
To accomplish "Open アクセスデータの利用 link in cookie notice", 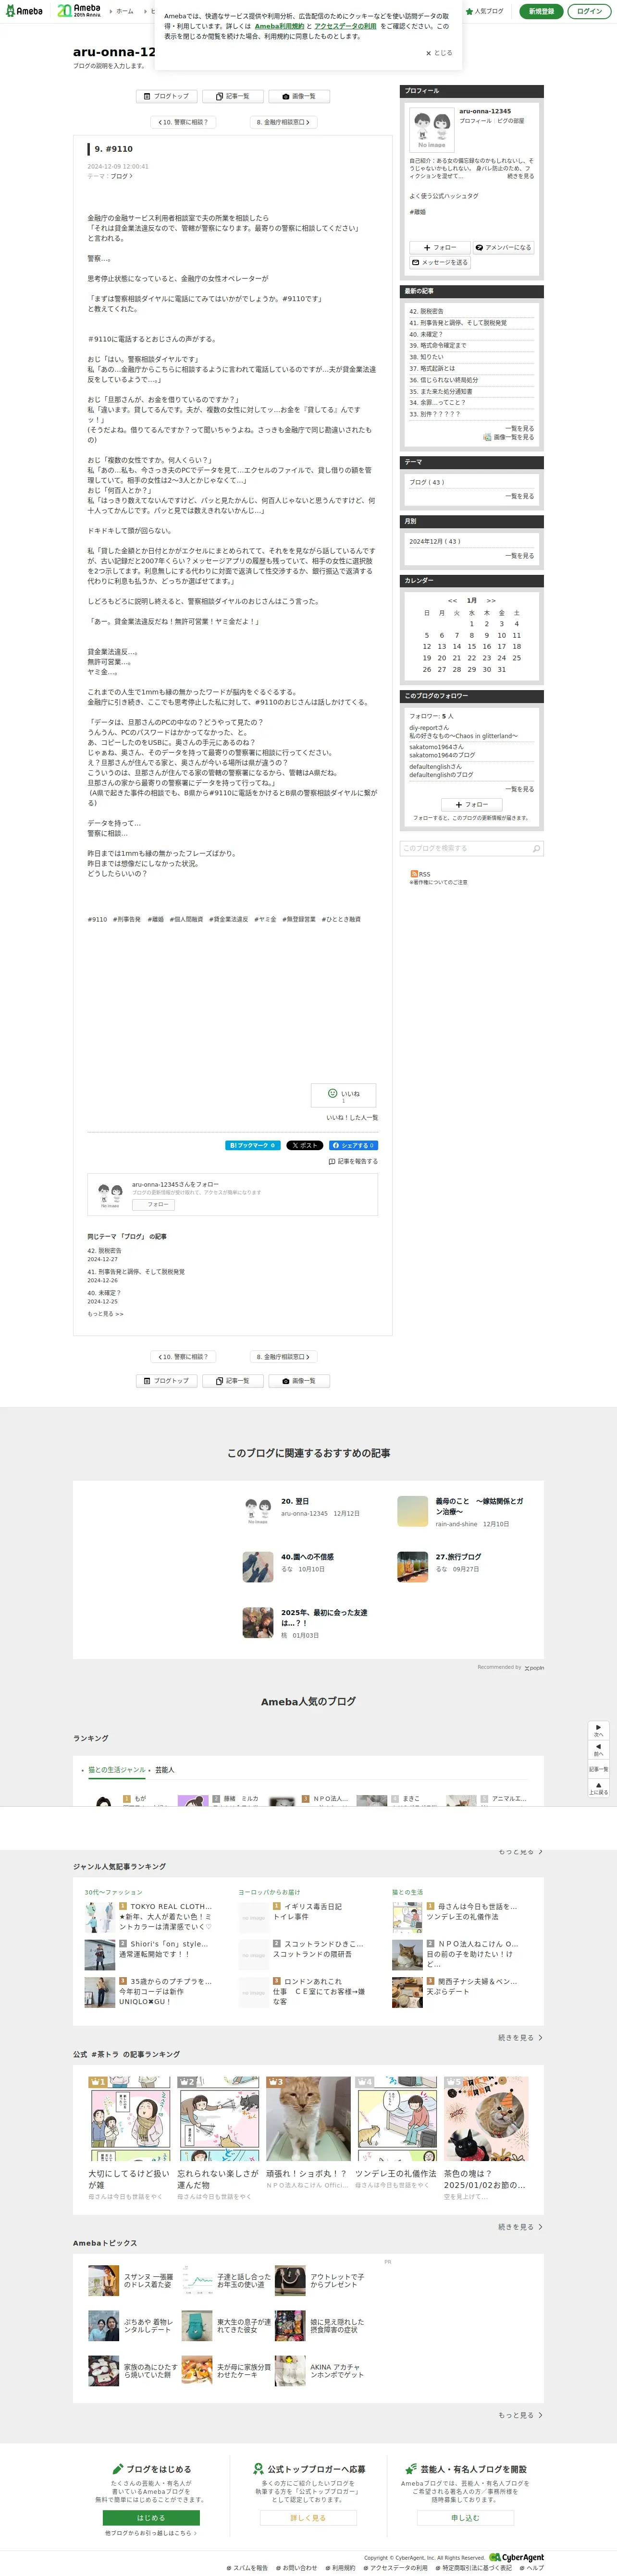I will point(345,26).
